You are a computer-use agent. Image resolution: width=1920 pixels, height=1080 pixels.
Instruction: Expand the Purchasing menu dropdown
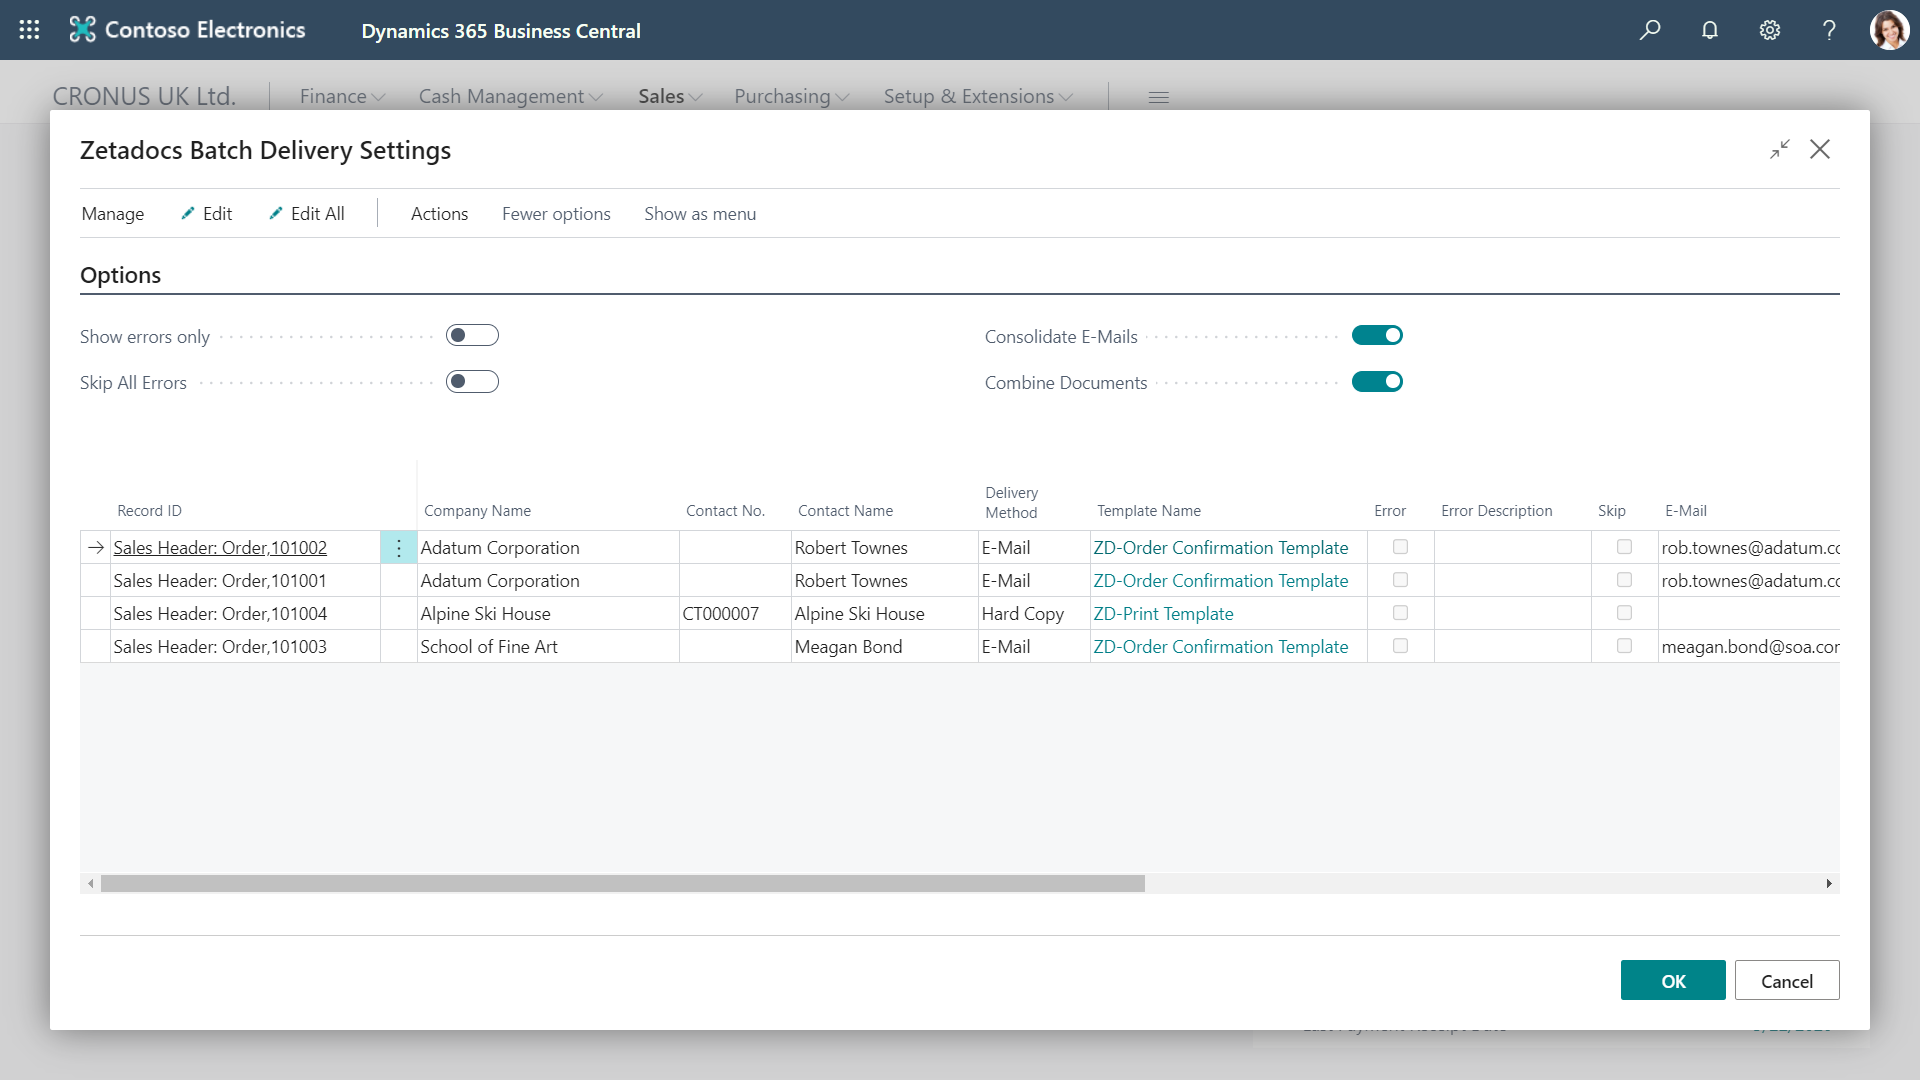pyautogui.click(x=791, y=97)
